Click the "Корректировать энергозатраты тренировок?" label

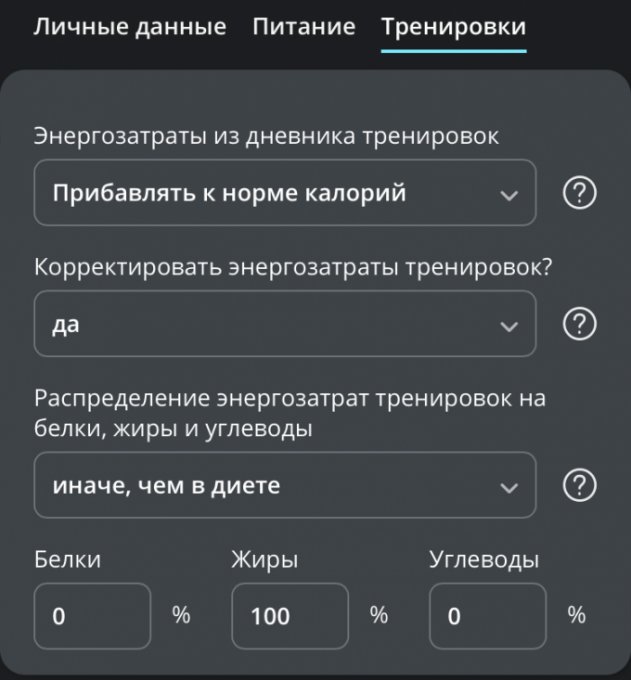(x=293, y=267)
